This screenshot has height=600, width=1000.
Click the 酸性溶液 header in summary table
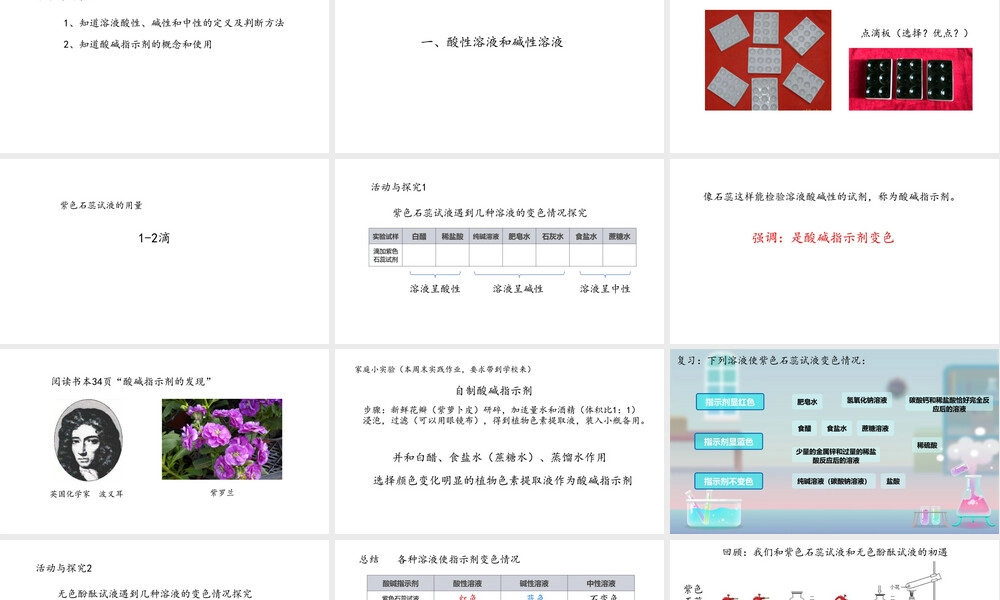(x=467, y=583)
